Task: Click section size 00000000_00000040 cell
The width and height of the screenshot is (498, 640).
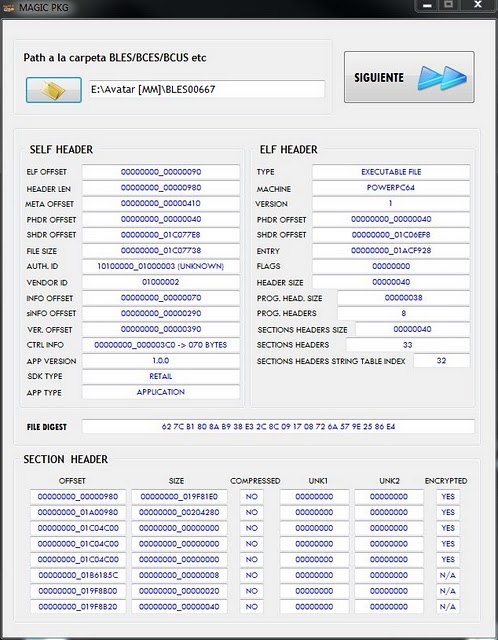Action: pos(179,607)
